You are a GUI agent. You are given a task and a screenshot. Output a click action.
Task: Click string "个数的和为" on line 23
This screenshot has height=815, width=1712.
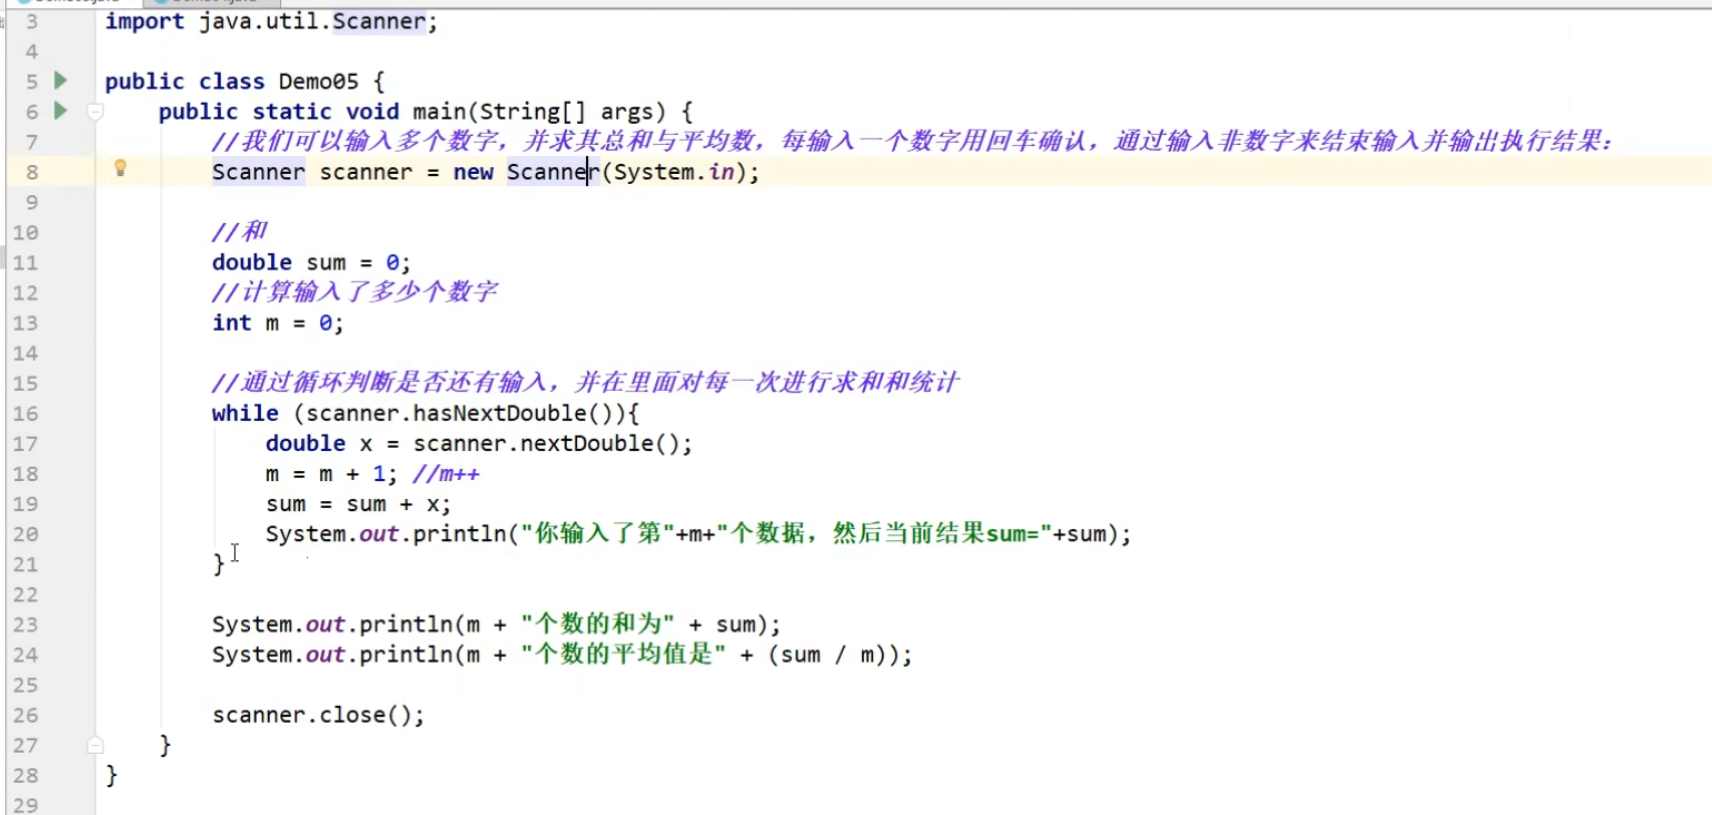[x=598, y=624]
